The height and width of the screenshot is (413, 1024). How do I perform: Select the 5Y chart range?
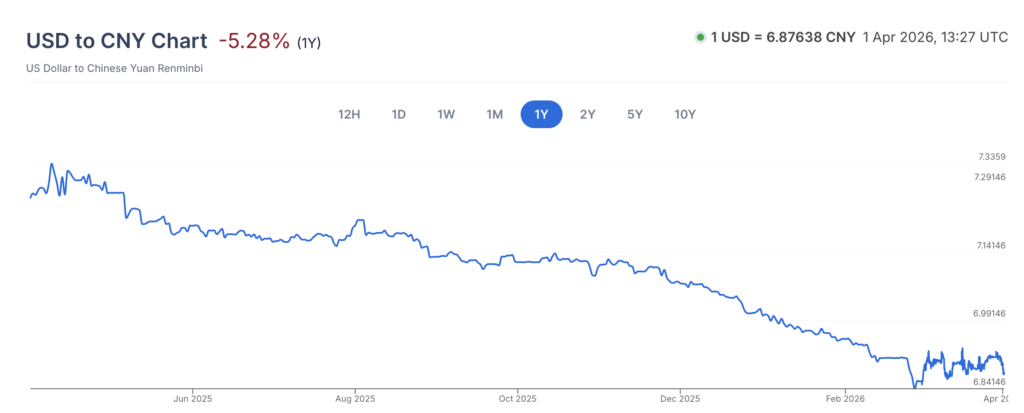635,114
